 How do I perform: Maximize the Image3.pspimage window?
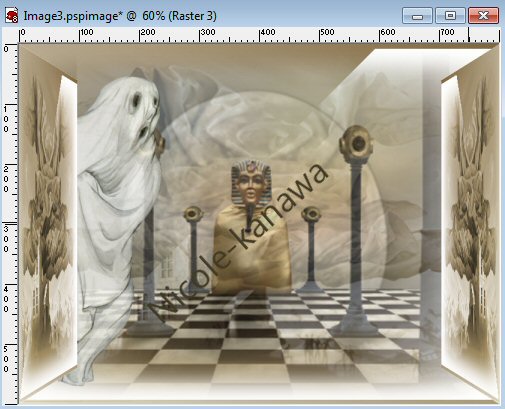click(450, 16)
